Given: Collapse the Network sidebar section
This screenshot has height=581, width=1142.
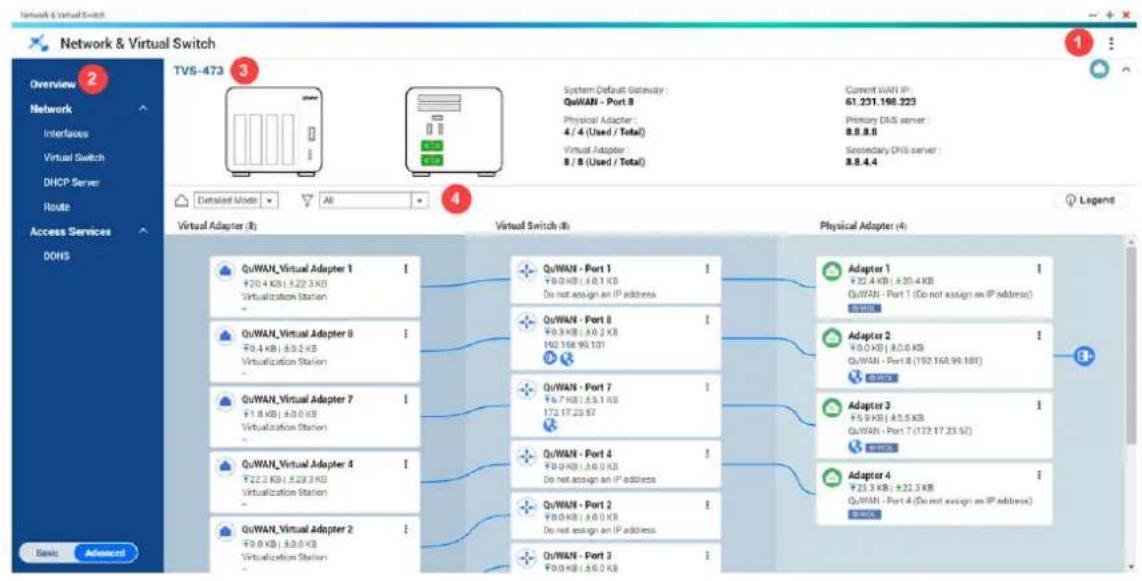Looking at the screenshot, I should click(x=143, y=109).
